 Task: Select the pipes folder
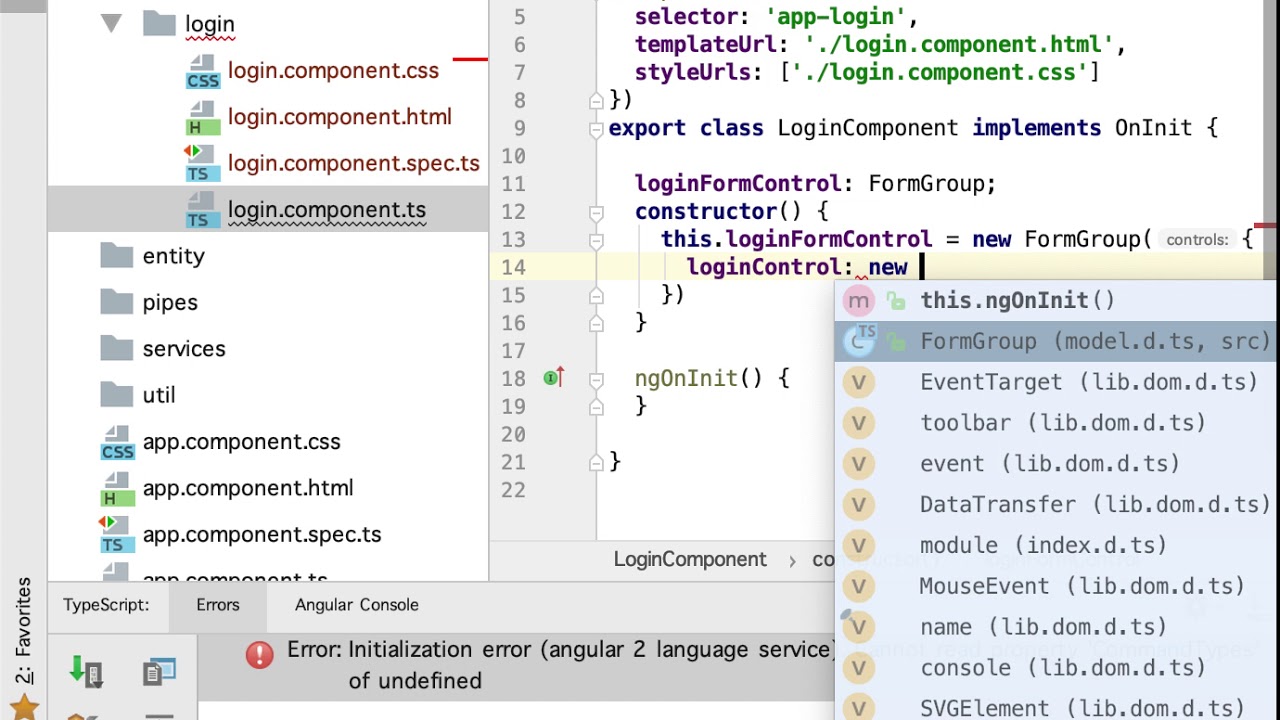coord(170,302)
